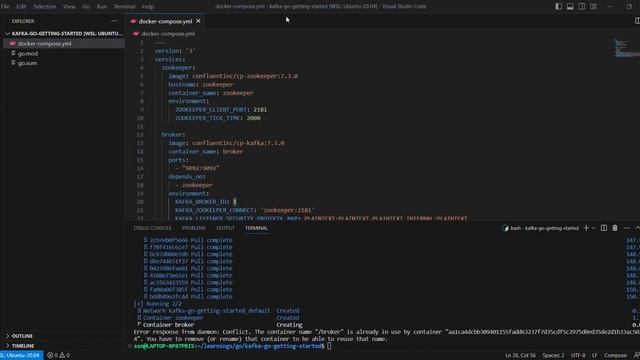This screenshot has width=640, height=360.
Task: Close the docker-compose.yml editor tab
Action: coord(198,21)
